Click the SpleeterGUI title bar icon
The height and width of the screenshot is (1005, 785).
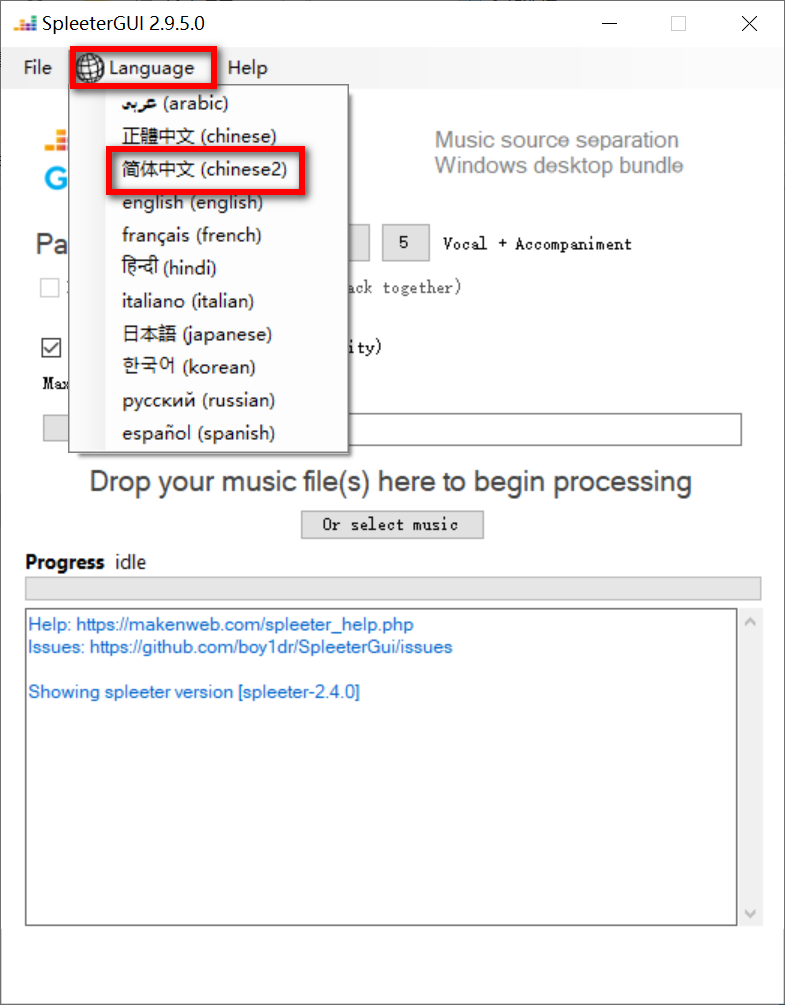[x=26, y=24]
